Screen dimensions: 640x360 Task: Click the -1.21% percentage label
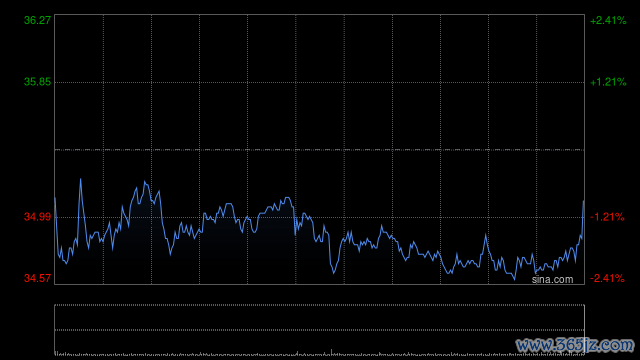[x=607, y=217]
